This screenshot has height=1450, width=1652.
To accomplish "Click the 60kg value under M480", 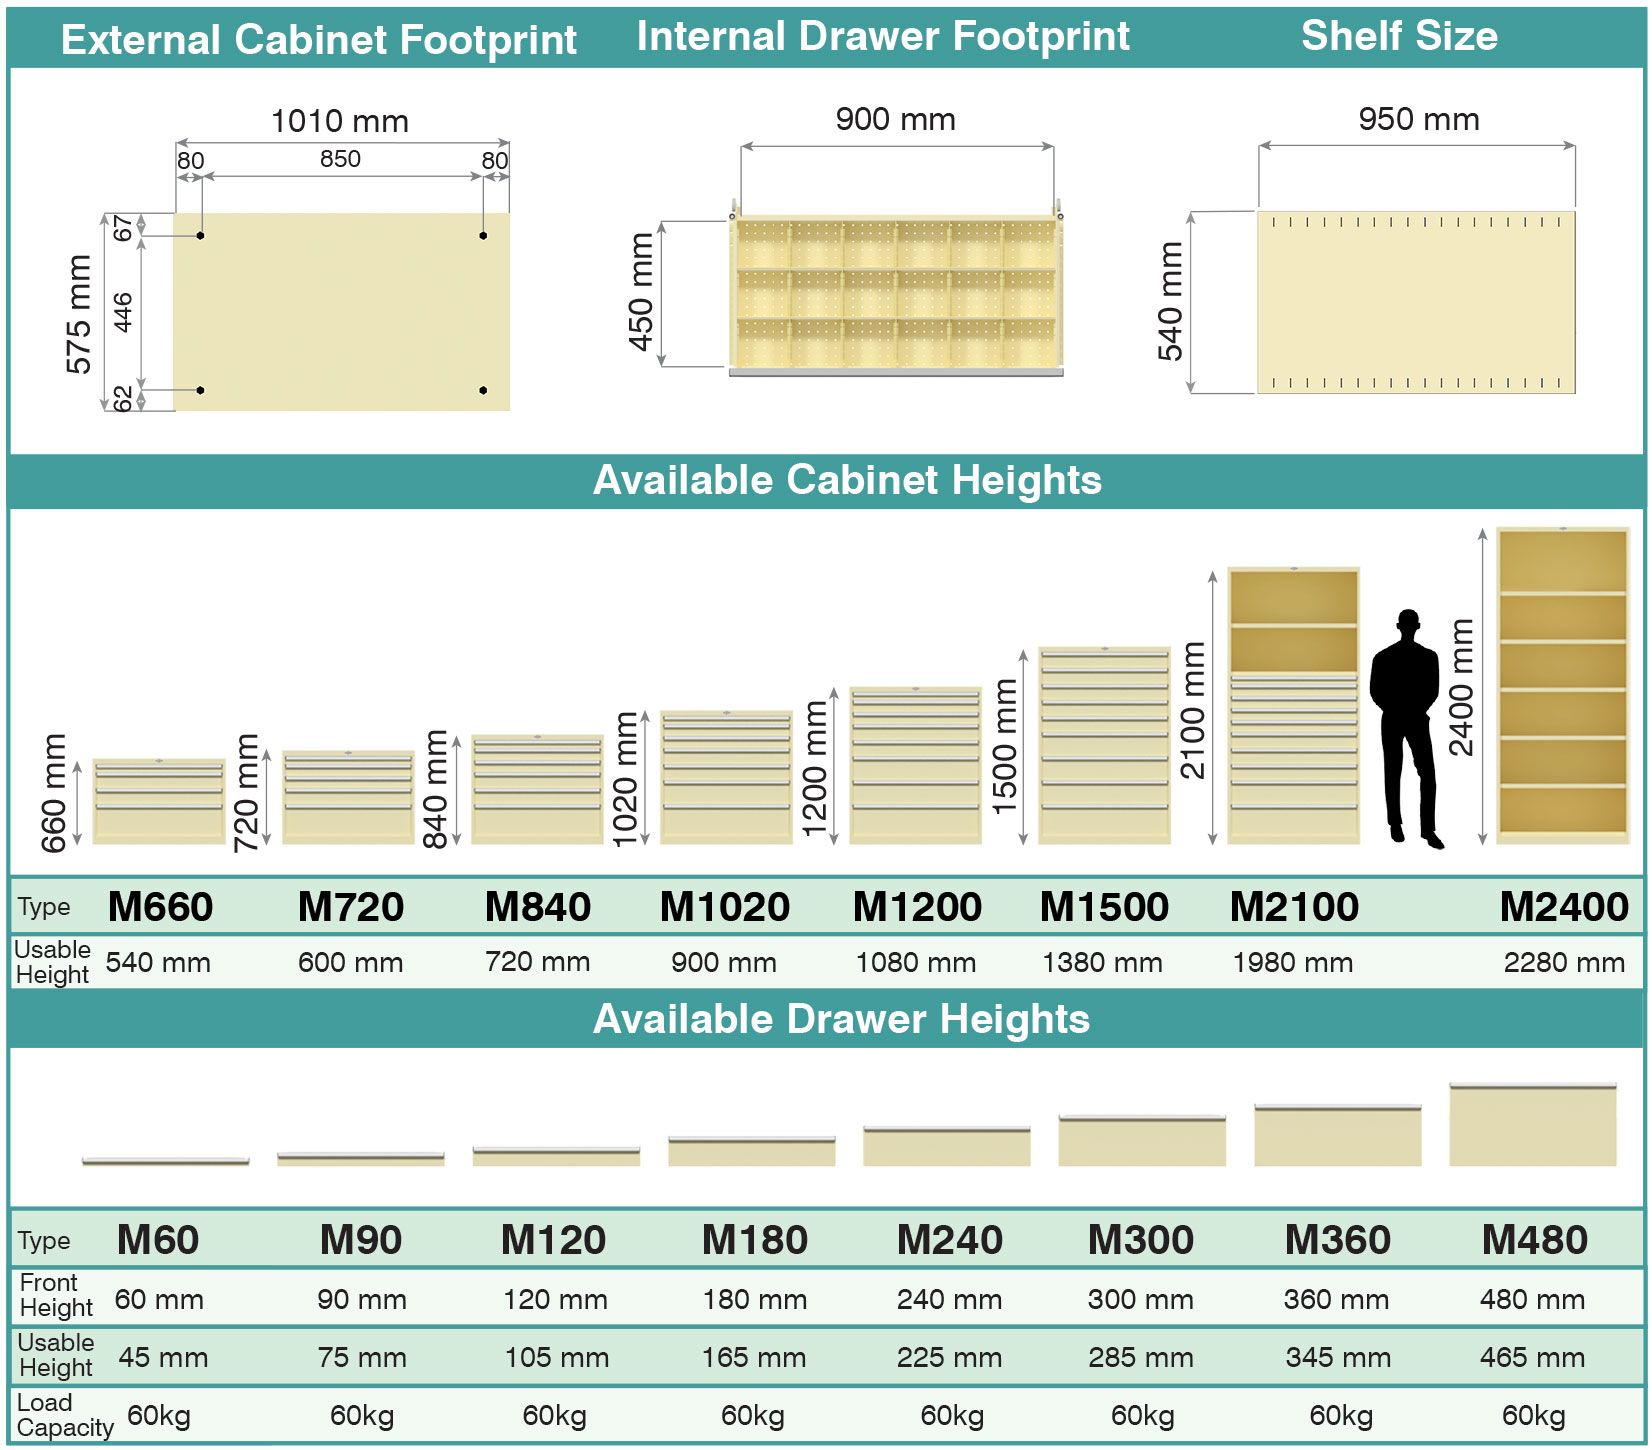I will (1533, 1416).
